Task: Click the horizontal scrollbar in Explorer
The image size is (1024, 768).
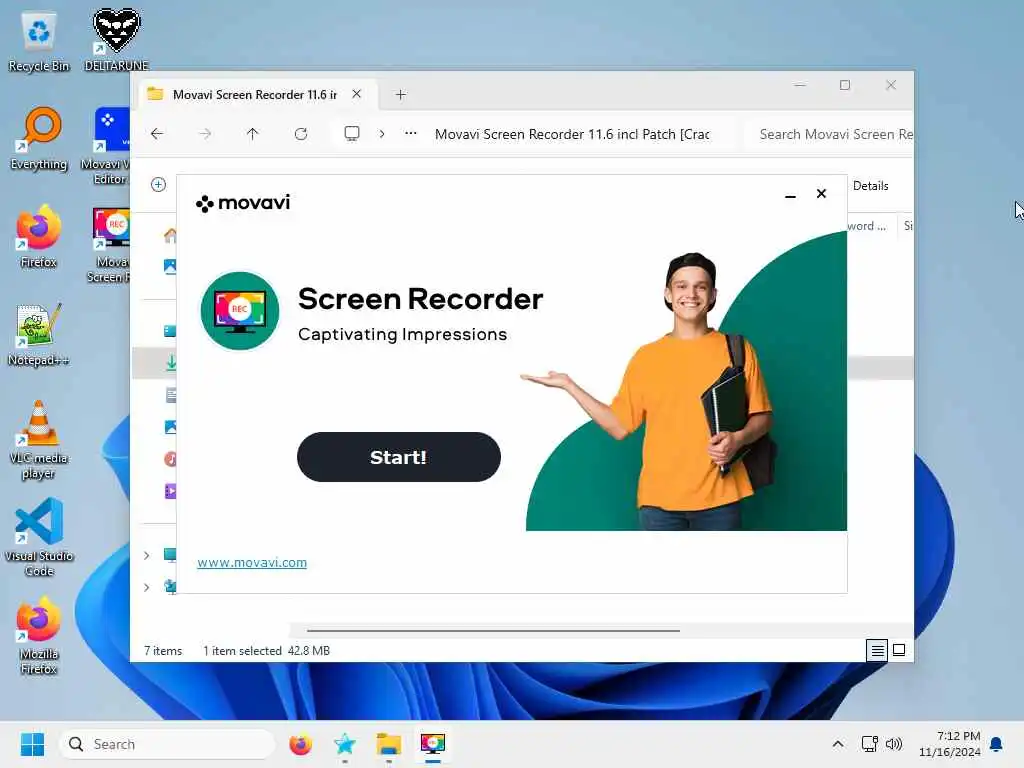Action: (493, 631)
